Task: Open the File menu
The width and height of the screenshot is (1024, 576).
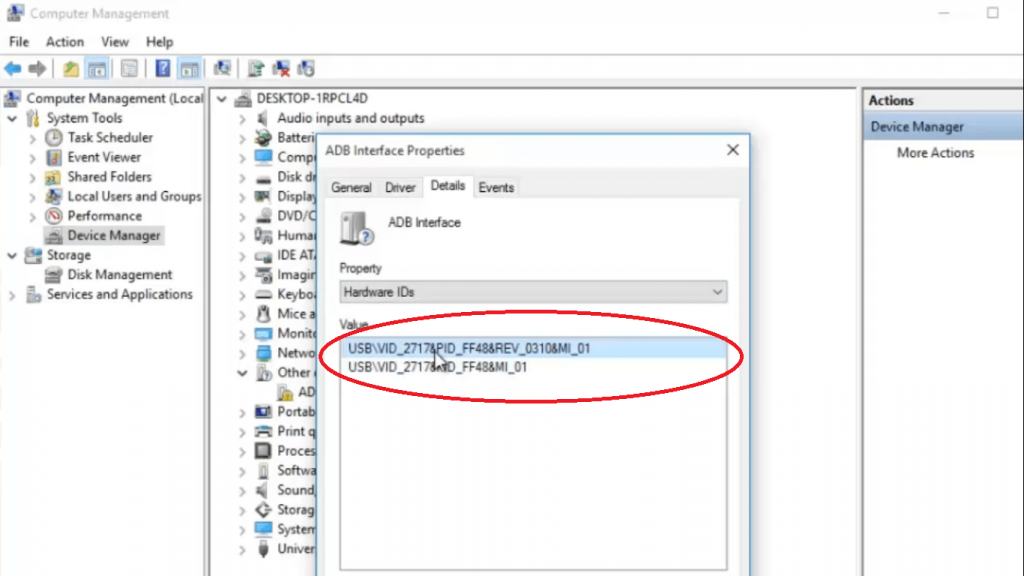Action: 19,42
